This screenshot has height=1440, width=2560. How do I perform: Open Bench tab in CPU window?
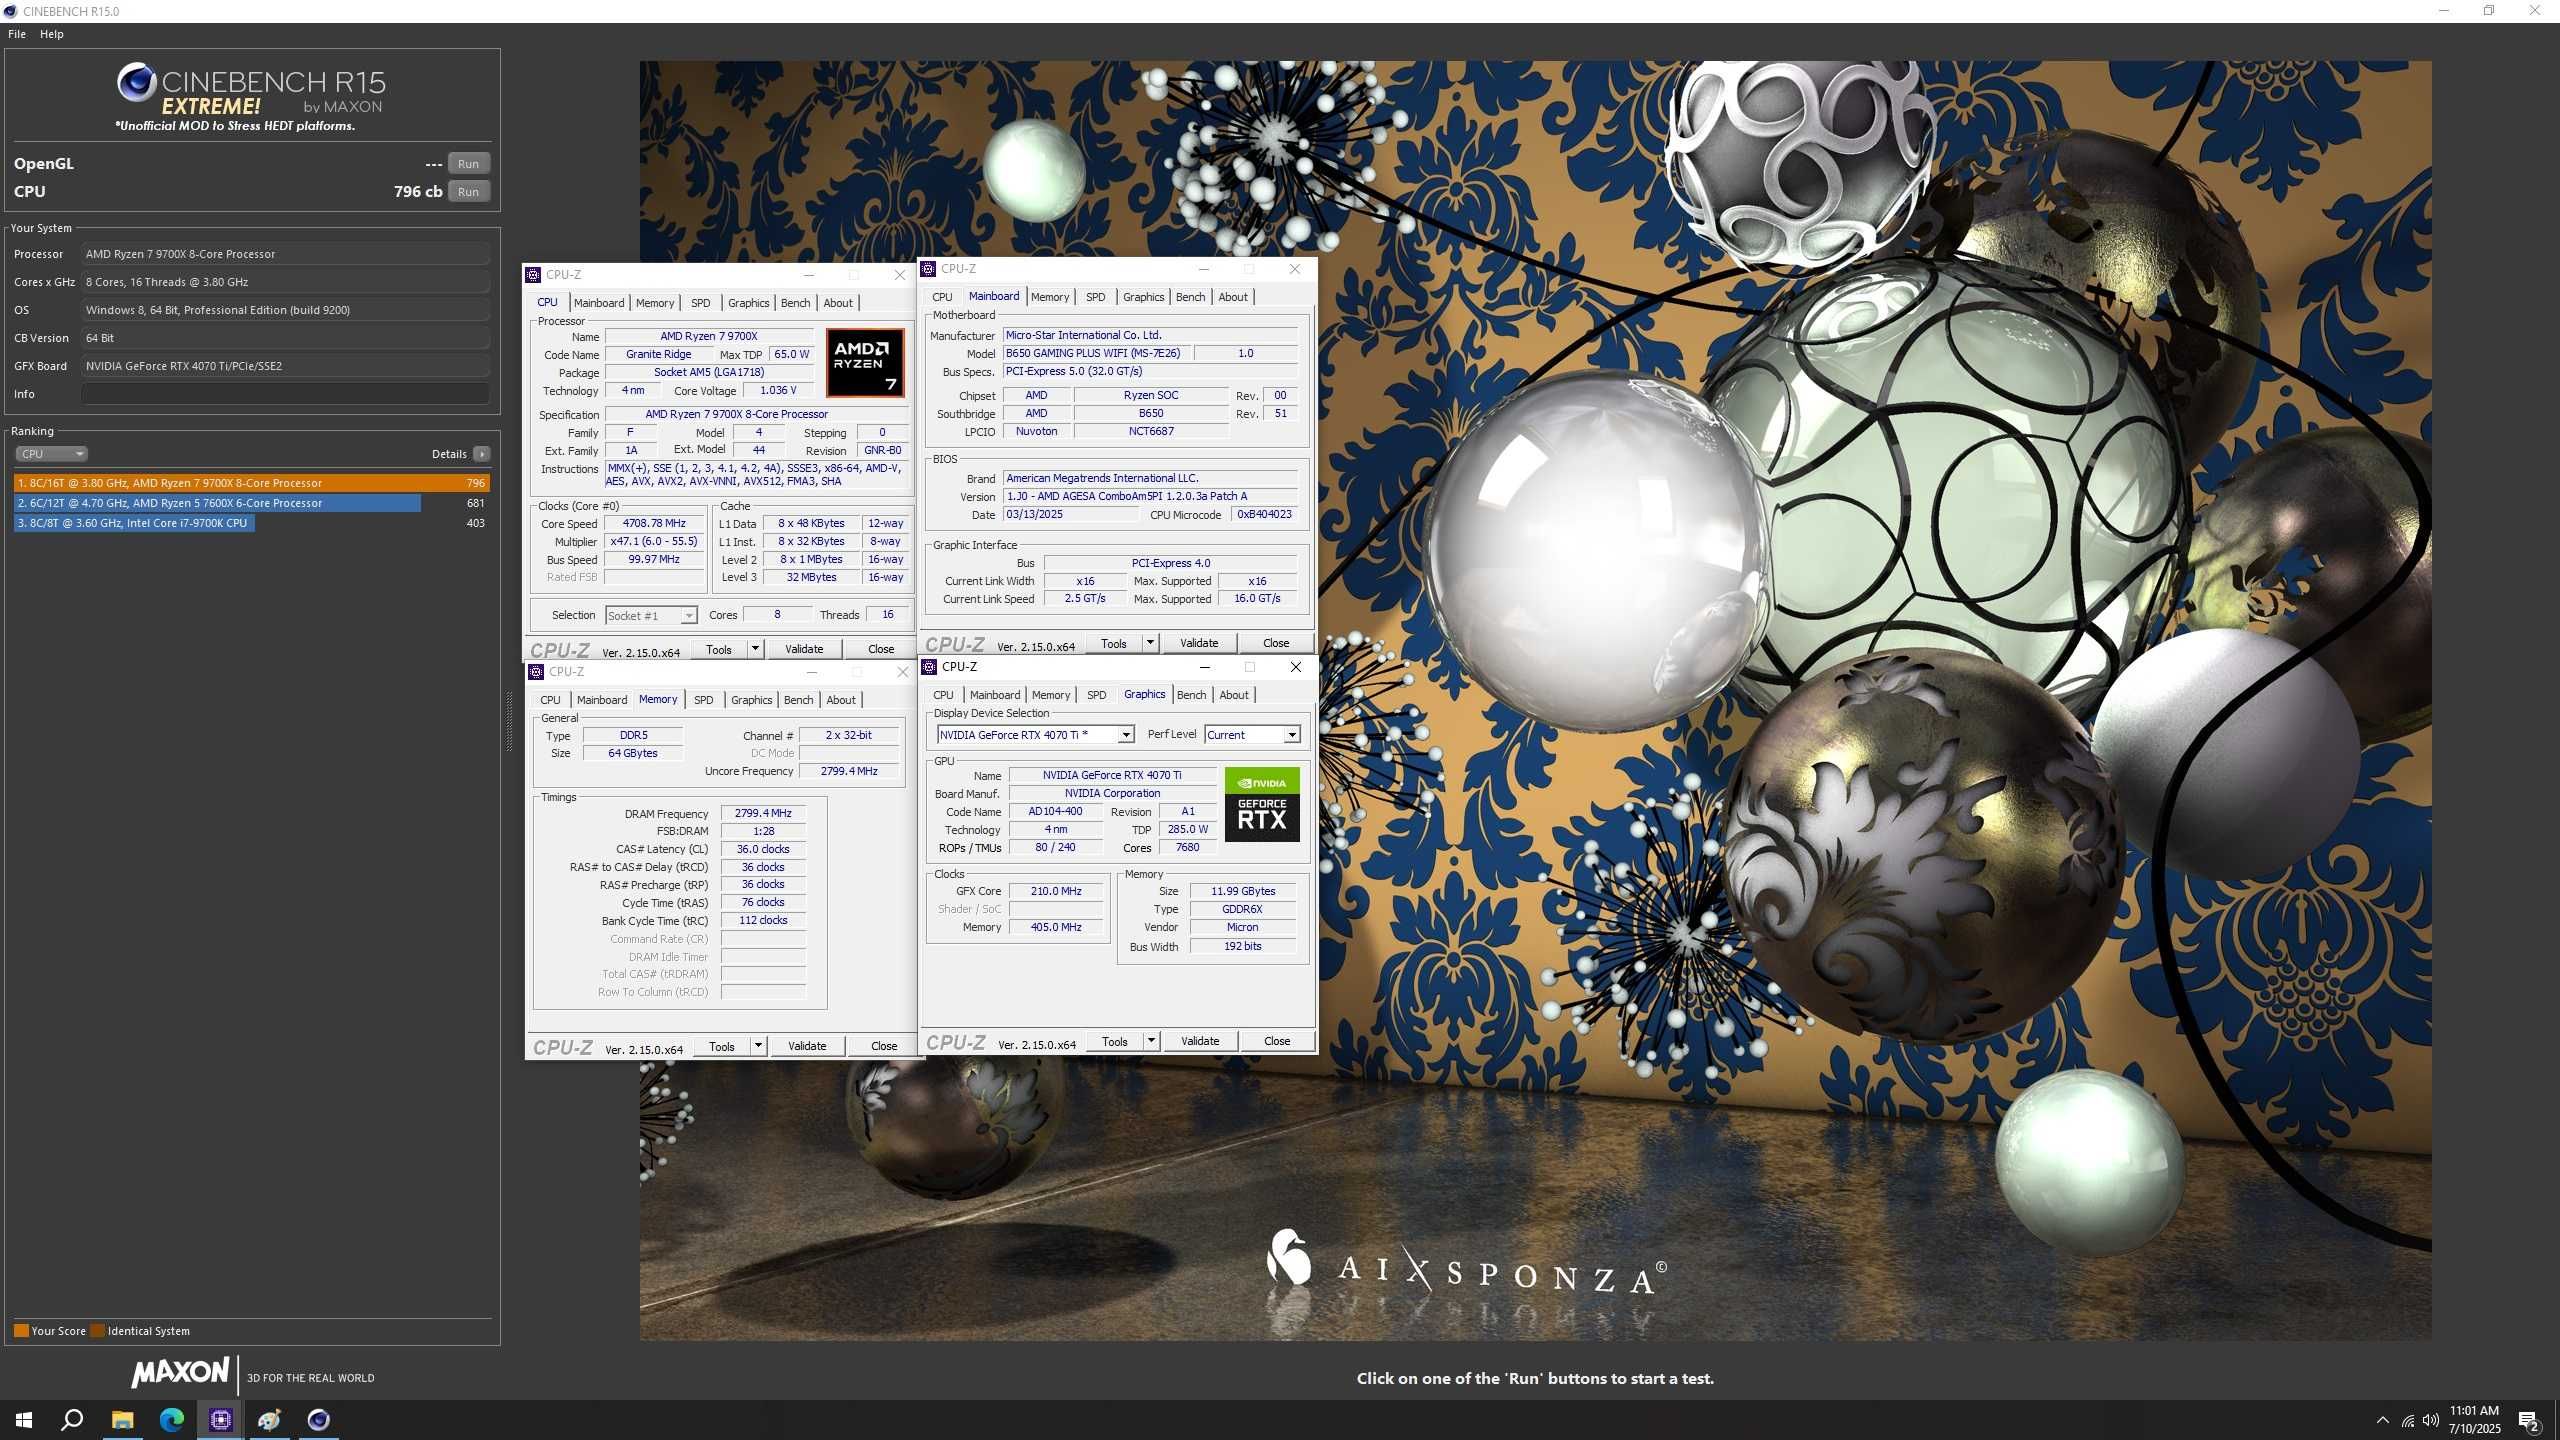coord(796,303)
